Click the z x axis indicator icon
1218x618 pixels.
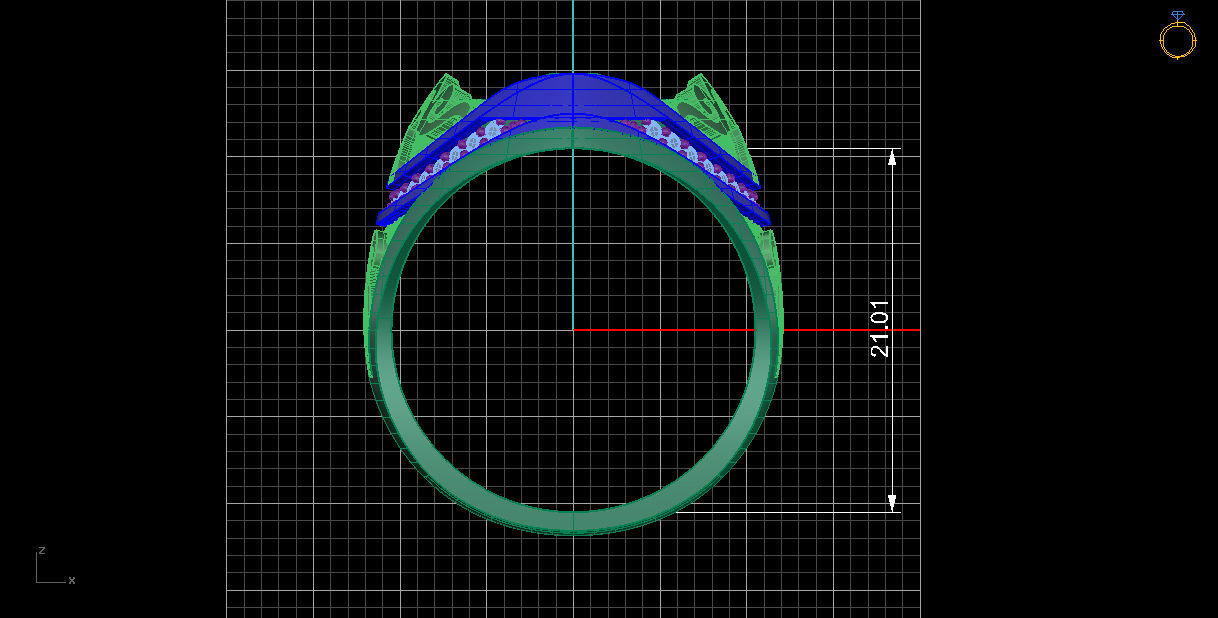pos(55,566)
